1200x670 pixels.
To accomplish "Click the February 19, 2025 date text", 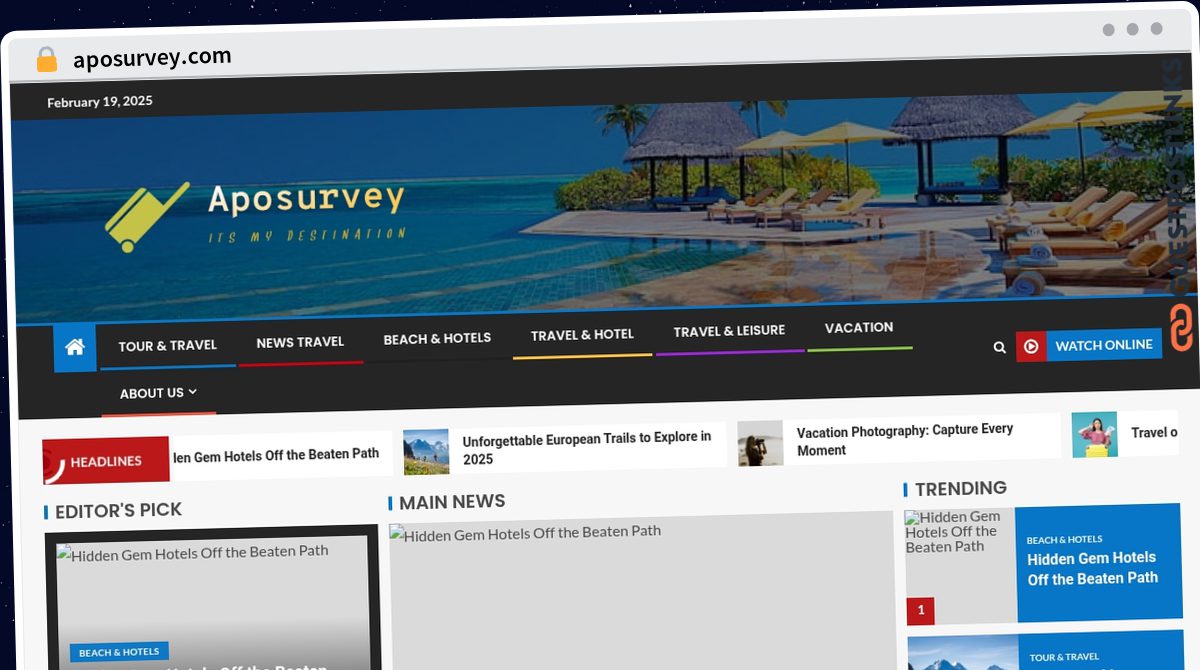I will pyautogui.click(x=100, y=101).
